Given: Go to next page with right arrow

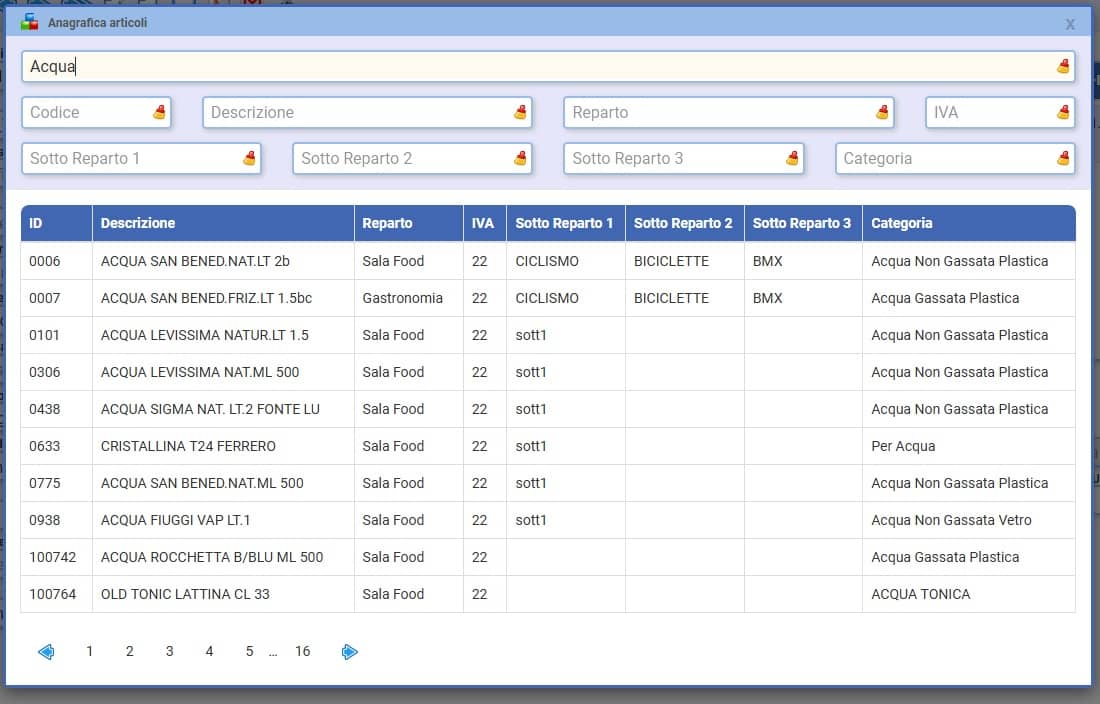Looking at the screenshot, I should coord(349,652).
